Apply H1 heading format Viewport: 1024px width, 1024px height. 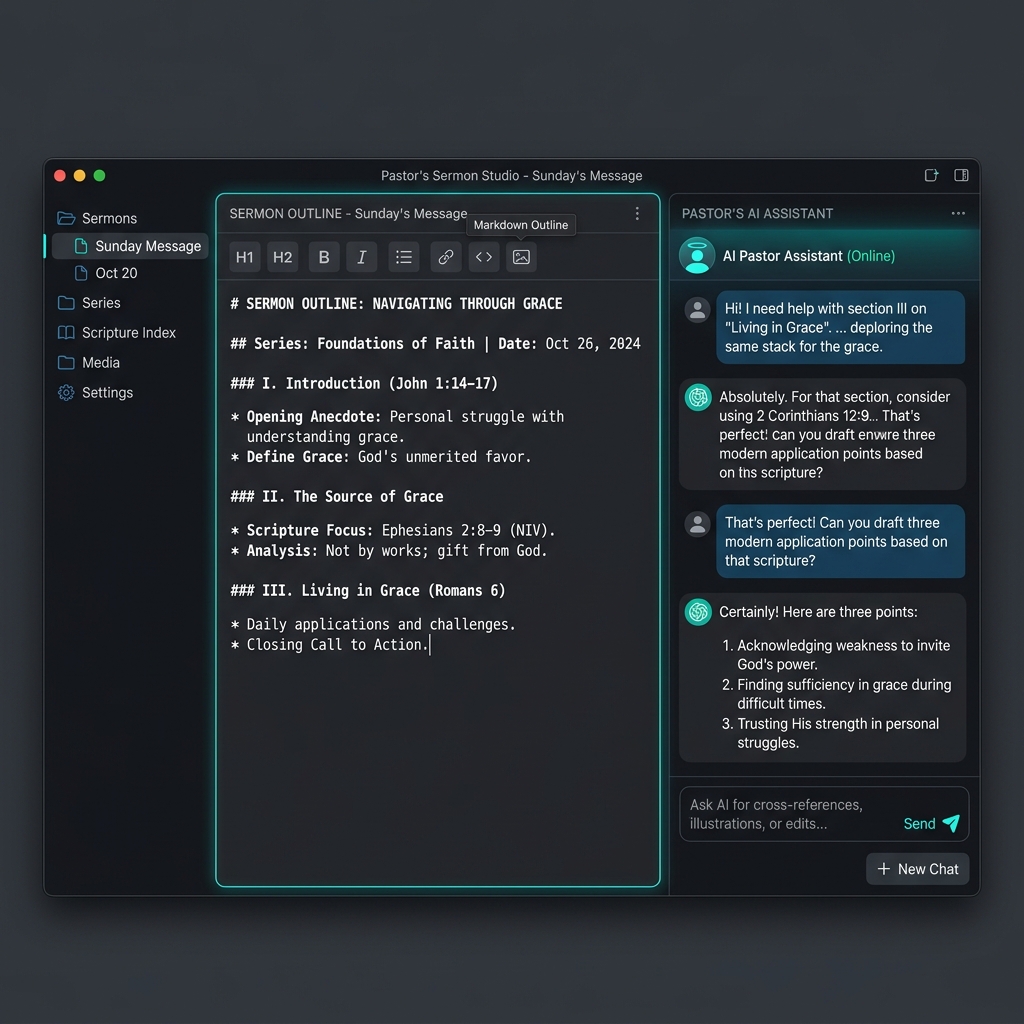[245, 257]
